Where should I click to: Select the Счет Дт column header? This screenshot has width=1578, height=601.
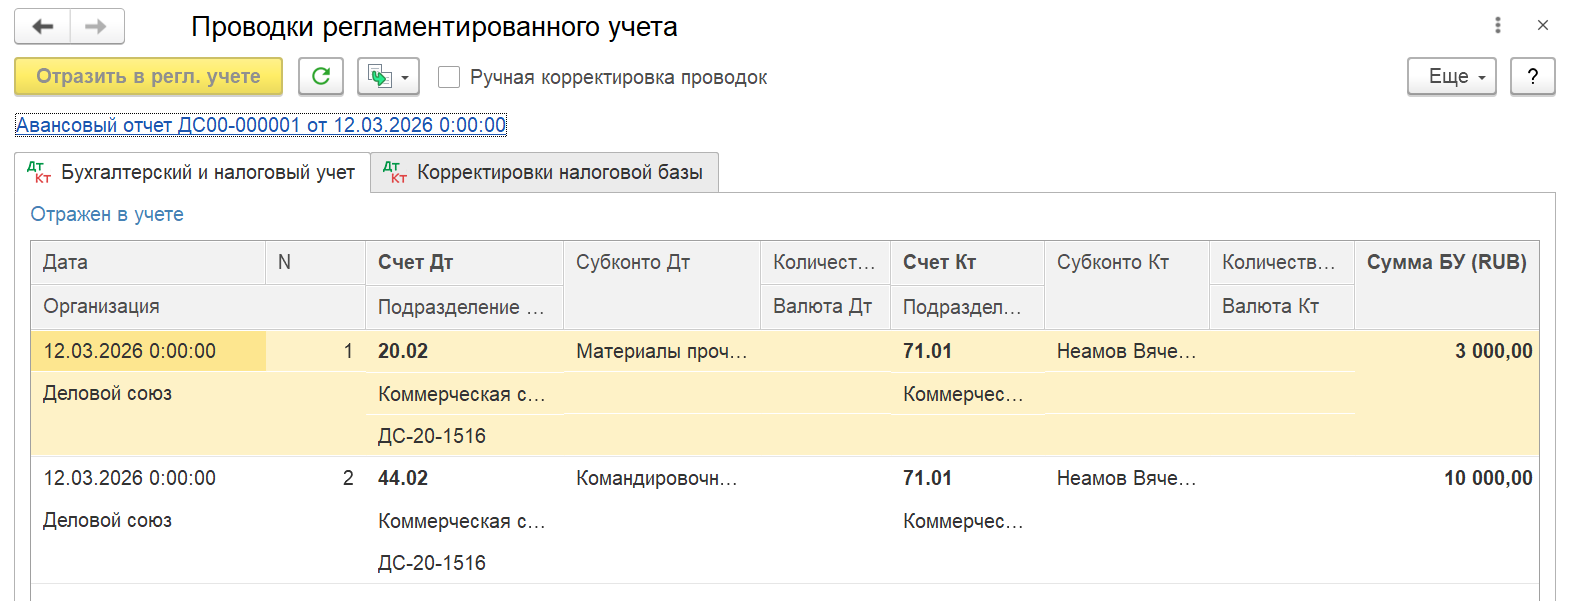pos(465,262)
